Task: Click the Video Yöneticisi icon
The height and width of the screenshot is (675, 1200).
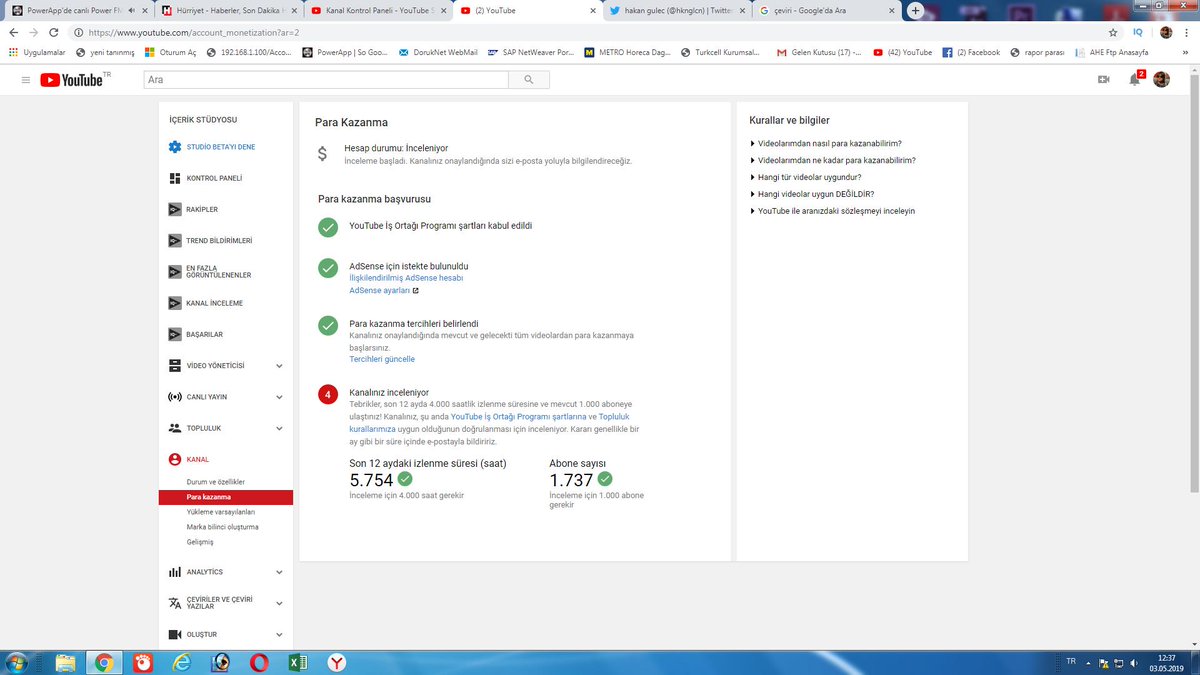Action: click(x=175, y=365)
